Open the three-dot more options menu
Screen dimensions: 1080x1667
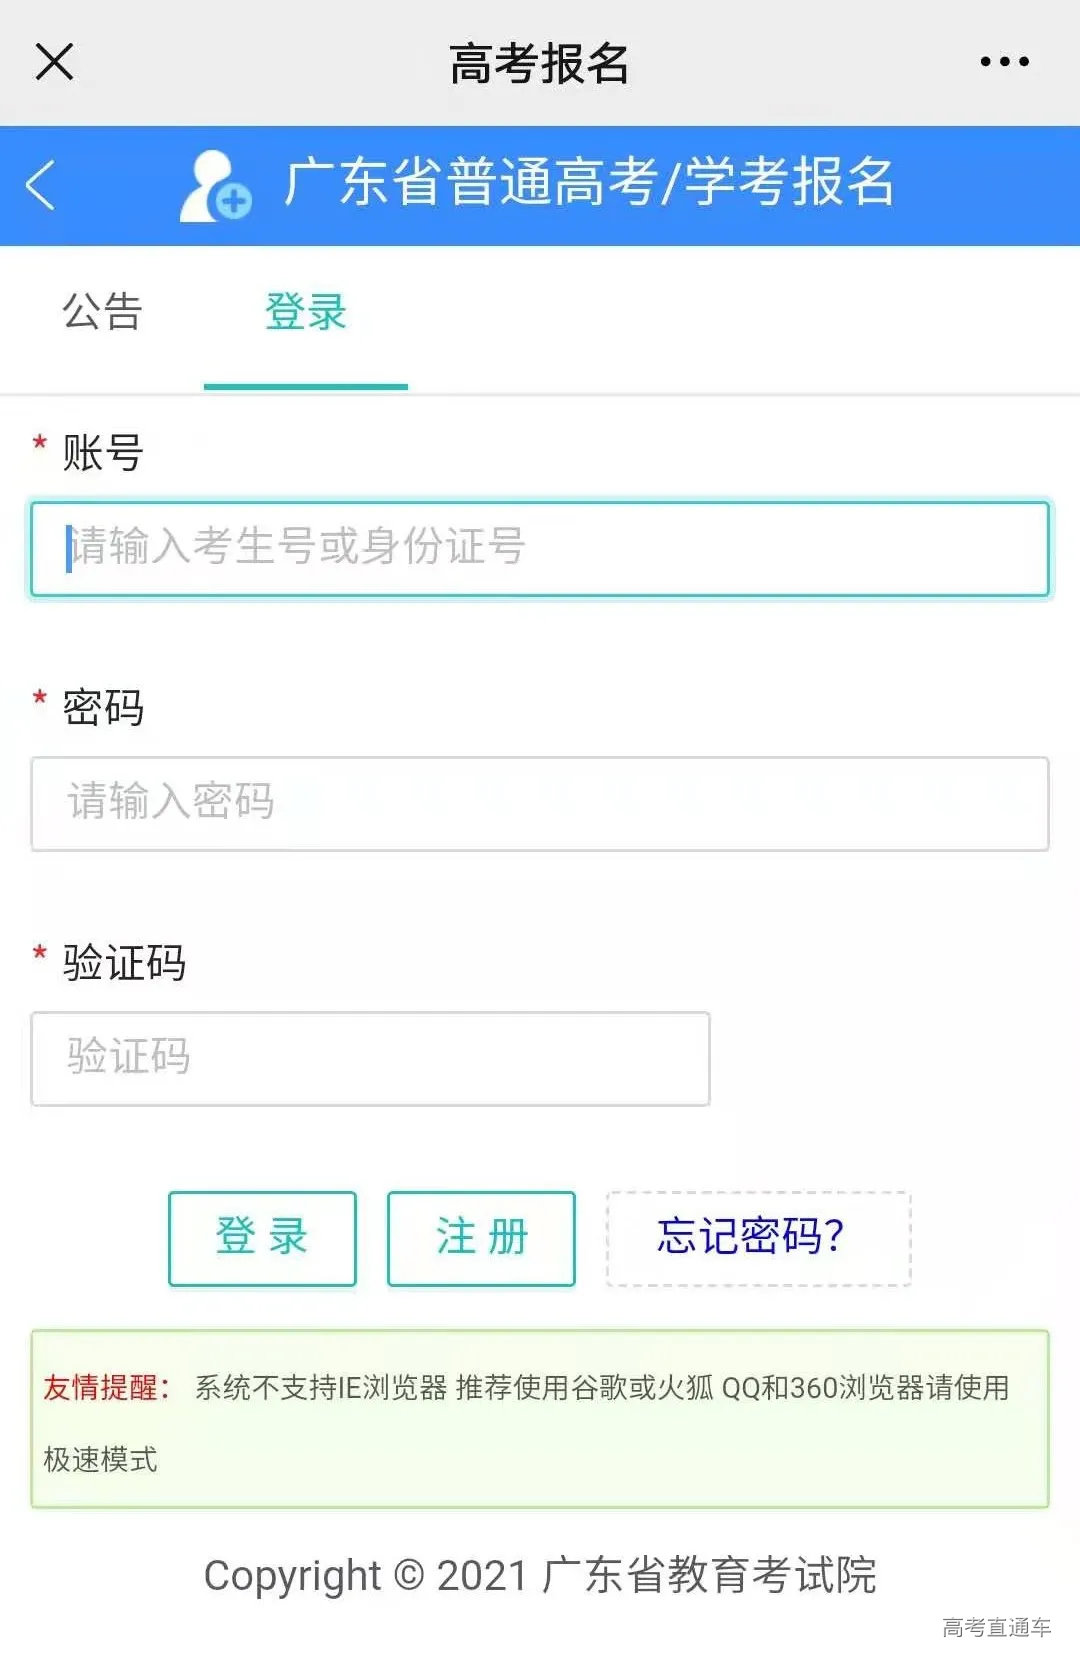(1003, 60)
